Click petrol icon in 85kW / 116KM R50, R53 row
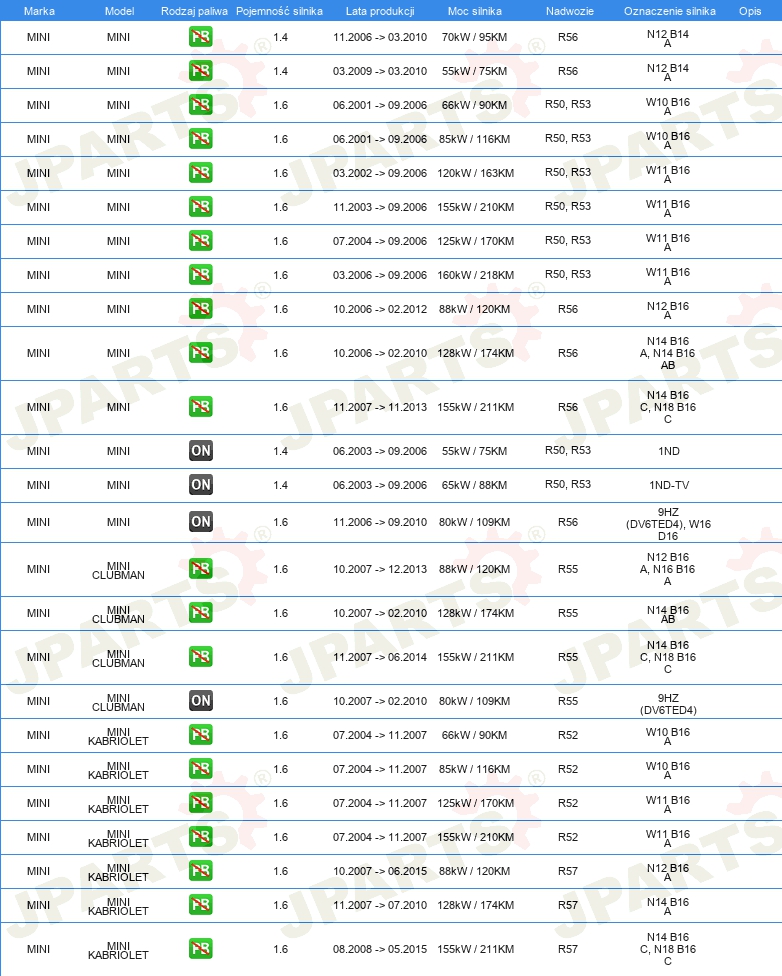 point(200,139)
